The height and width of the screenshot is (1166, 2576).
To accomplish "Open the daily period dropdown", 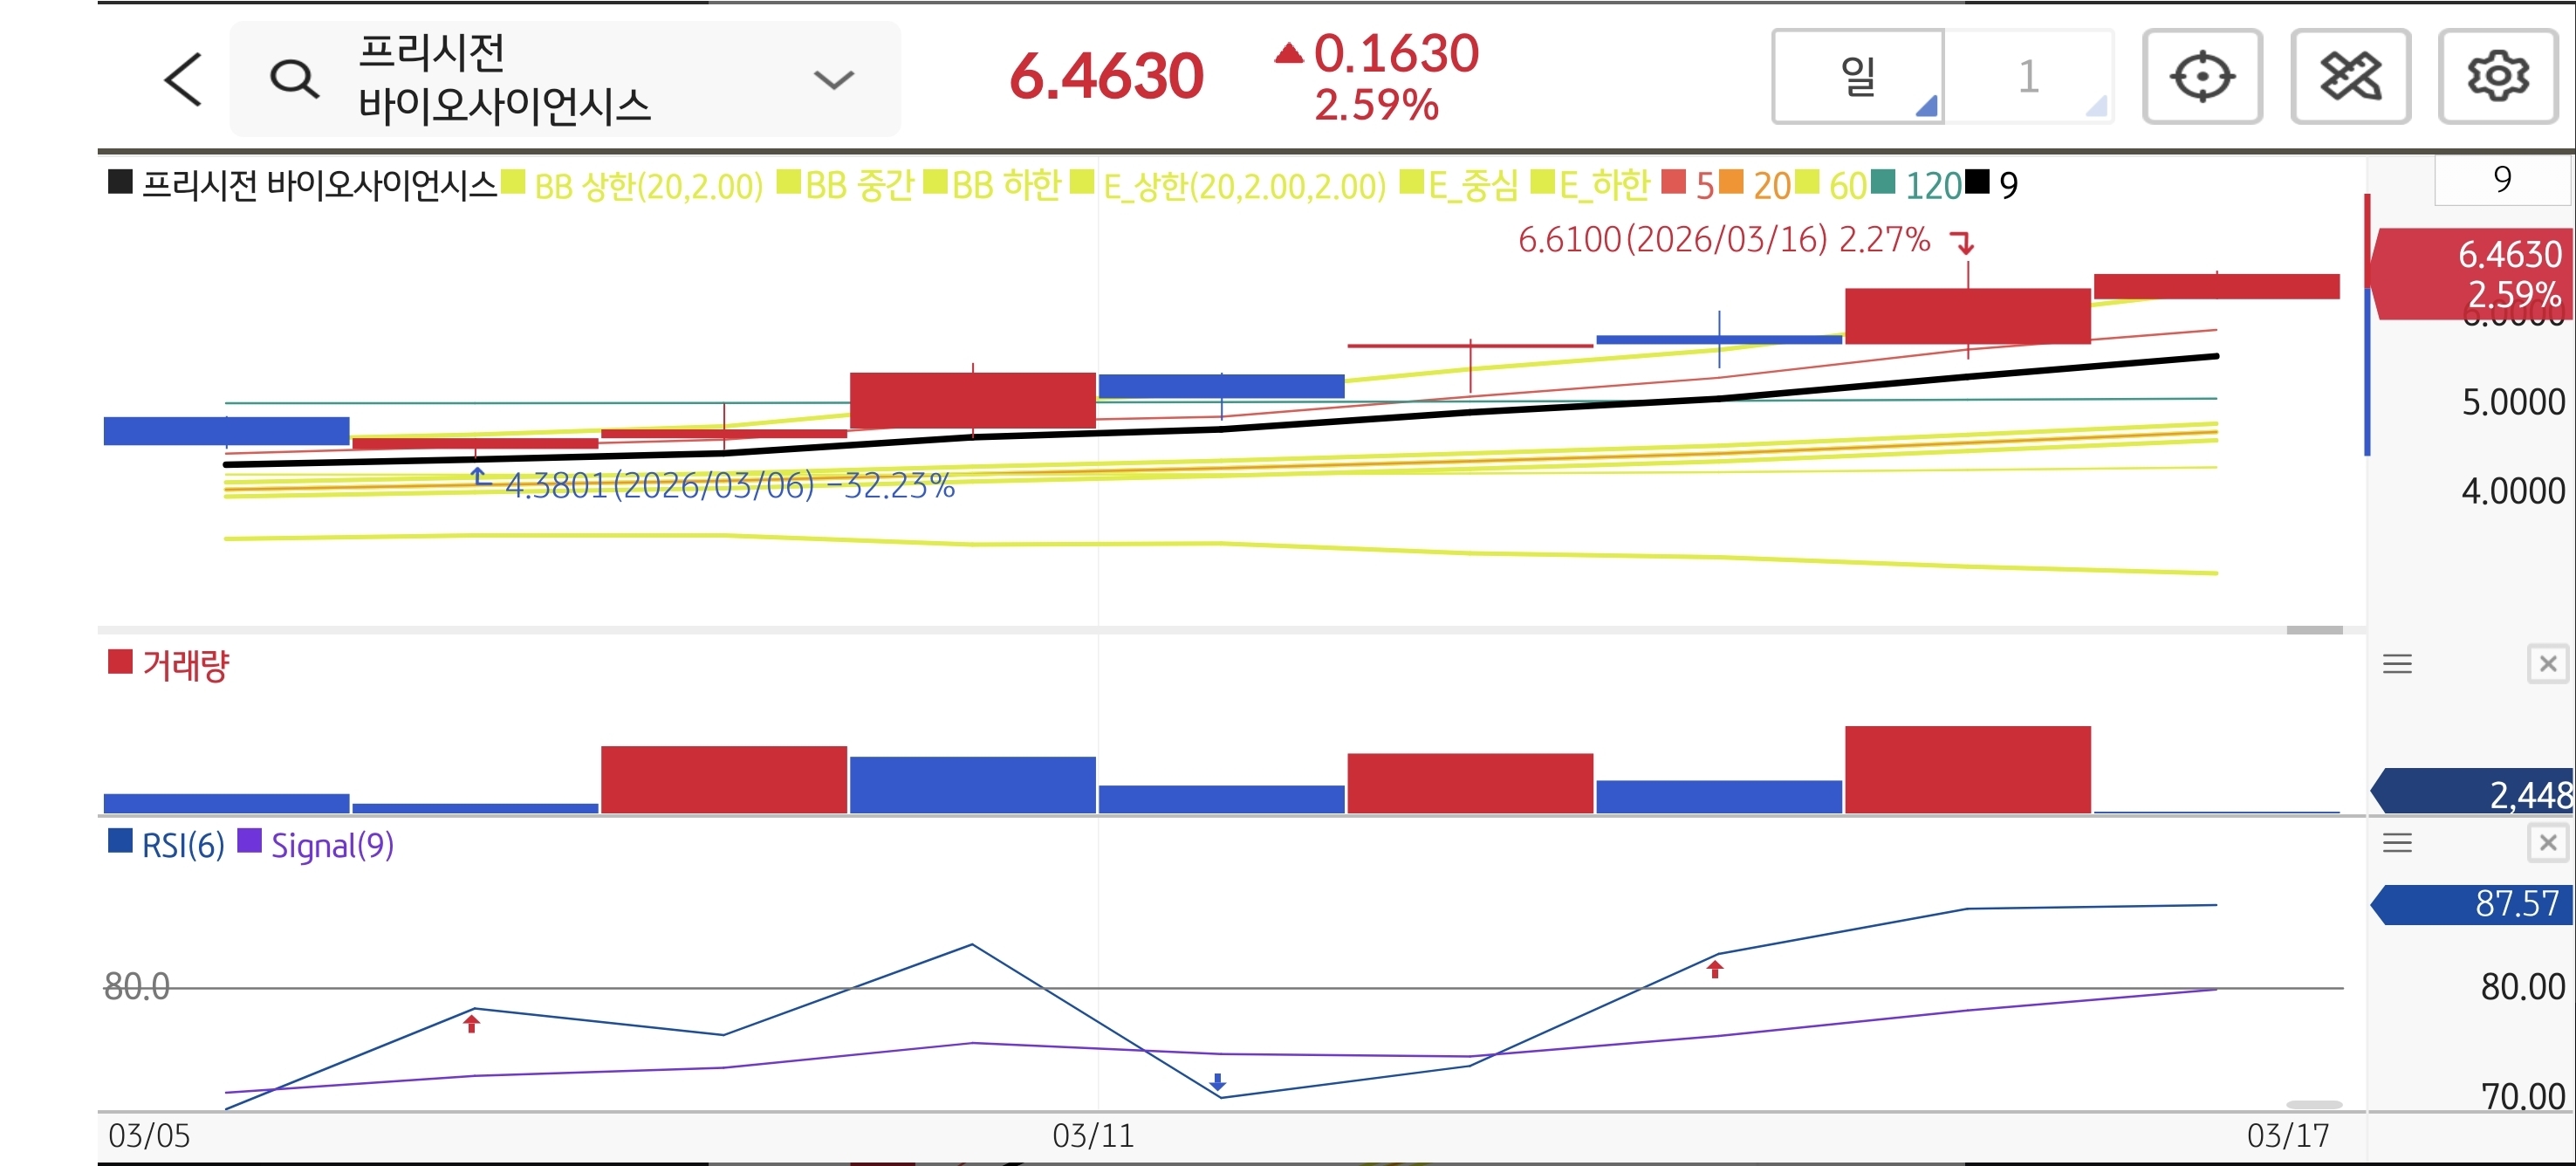I will coord(1858,77).
